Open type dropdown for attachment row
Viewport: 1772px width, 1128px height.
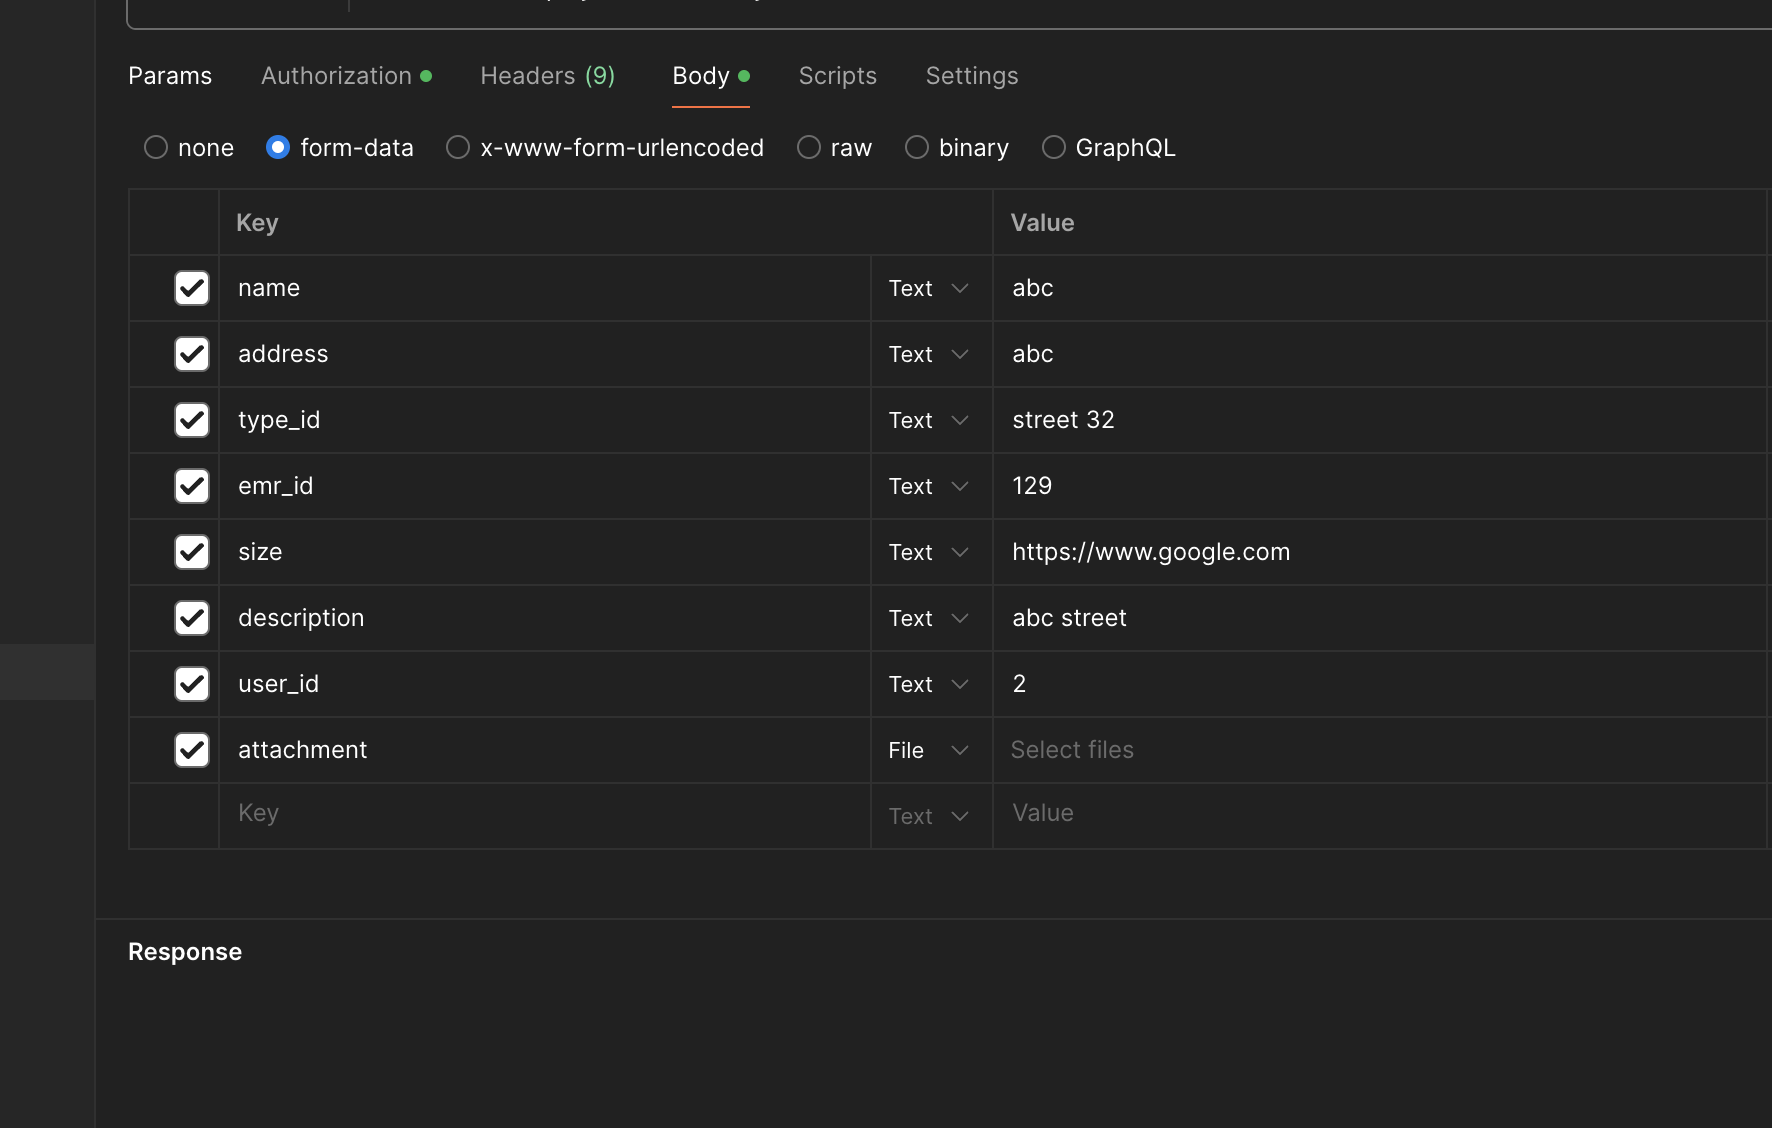pyautogui.click(x=929, y=750)
